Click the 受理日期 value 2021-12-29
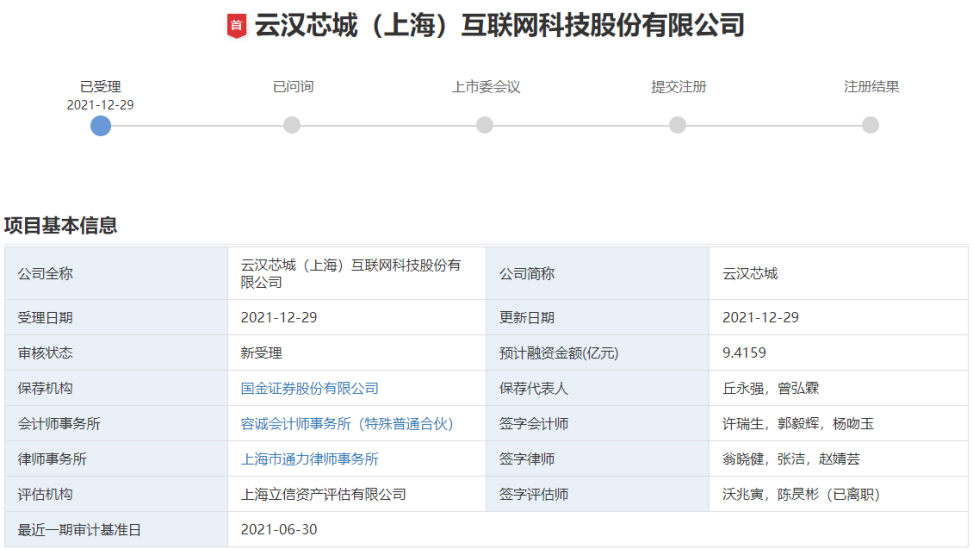973x549 pixels. [279, 318]
